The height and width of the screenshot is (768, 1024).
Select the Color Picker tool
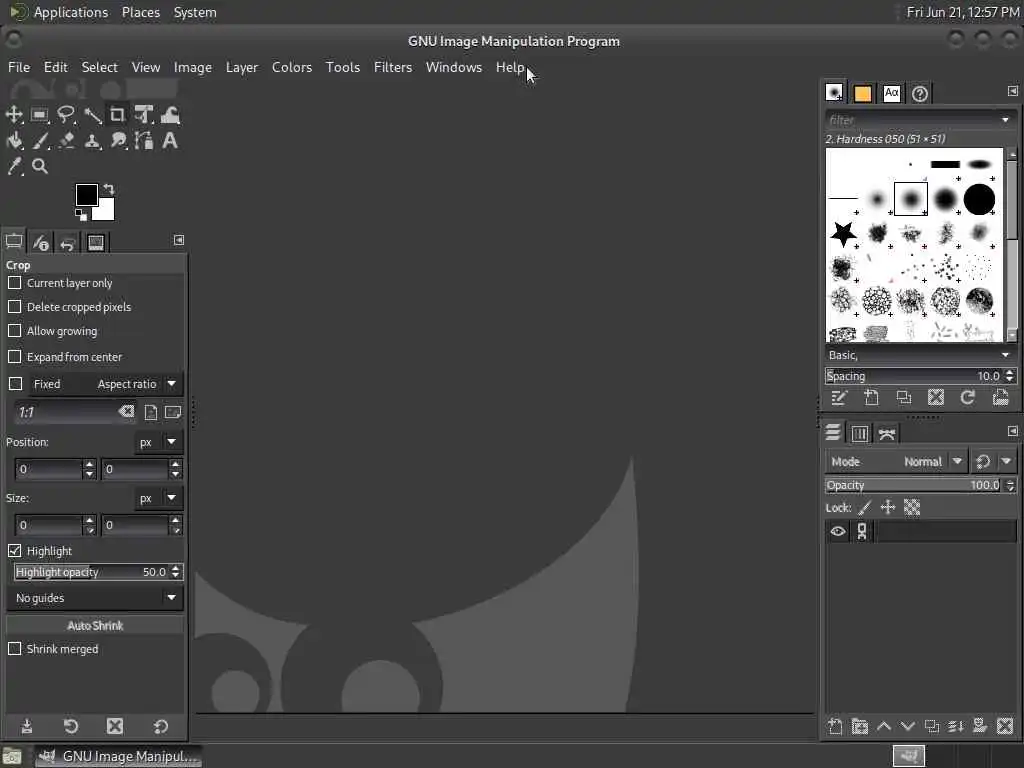point(14,167)
